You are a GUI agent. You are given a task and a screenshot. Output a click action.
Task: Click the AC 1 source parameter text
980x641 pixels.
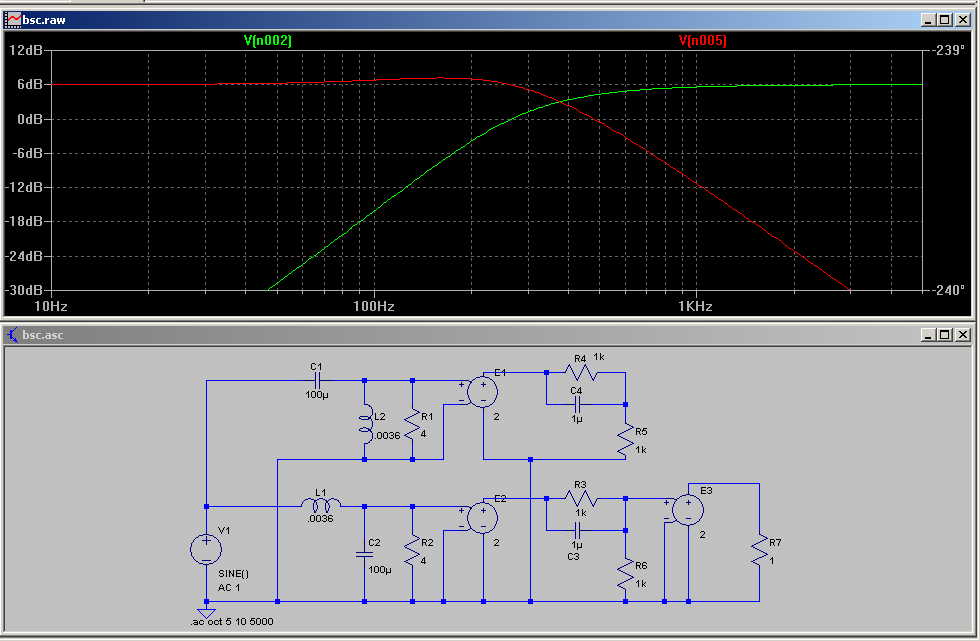pos(229,588)
